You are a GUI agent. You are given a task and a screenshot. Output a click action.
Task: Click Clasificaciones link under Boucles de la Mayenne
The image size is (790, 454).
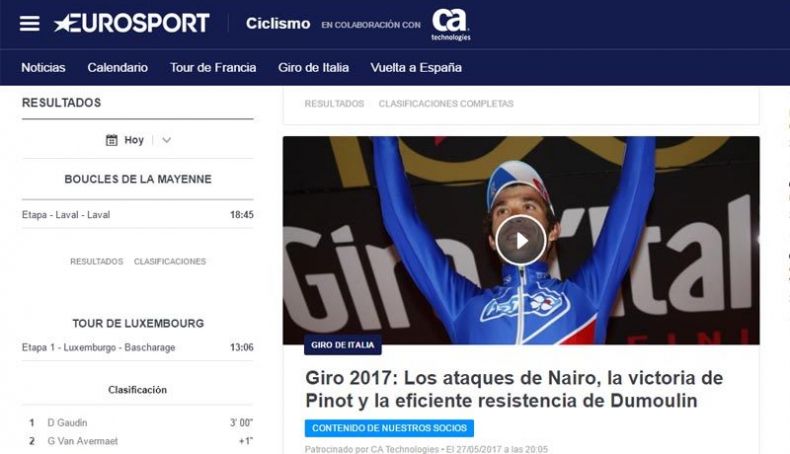pyautogui.click(x=170, y=262)
